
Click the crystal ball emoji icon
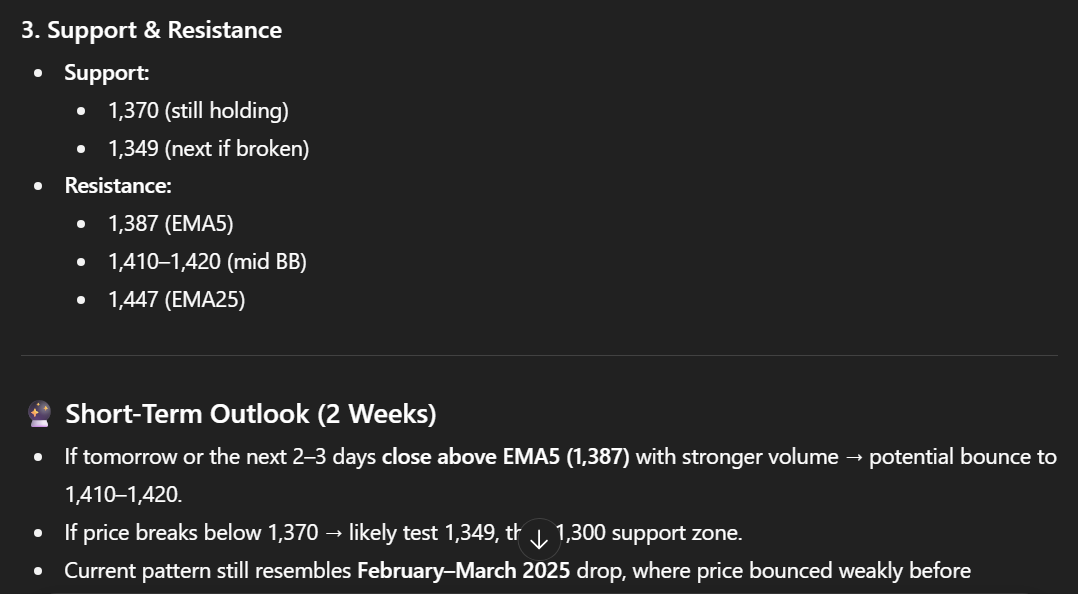coord(39,414)
